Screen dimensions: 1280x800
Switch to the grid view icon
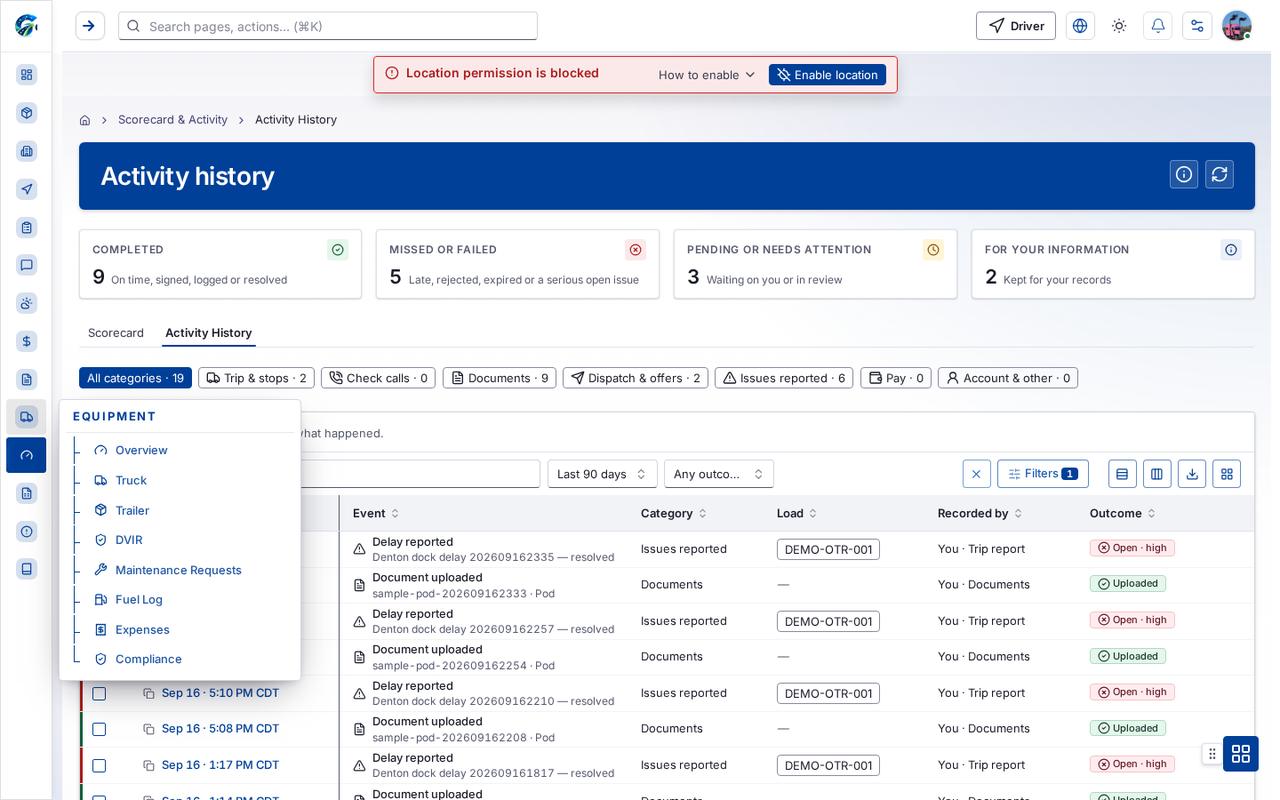1227,474
